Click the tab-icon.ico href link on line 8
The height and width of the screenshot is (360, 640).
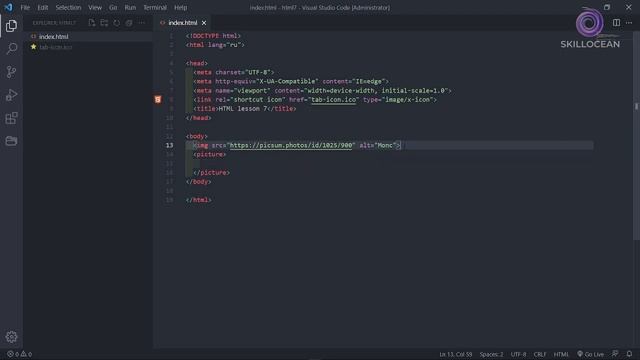(x=333, y=100)
